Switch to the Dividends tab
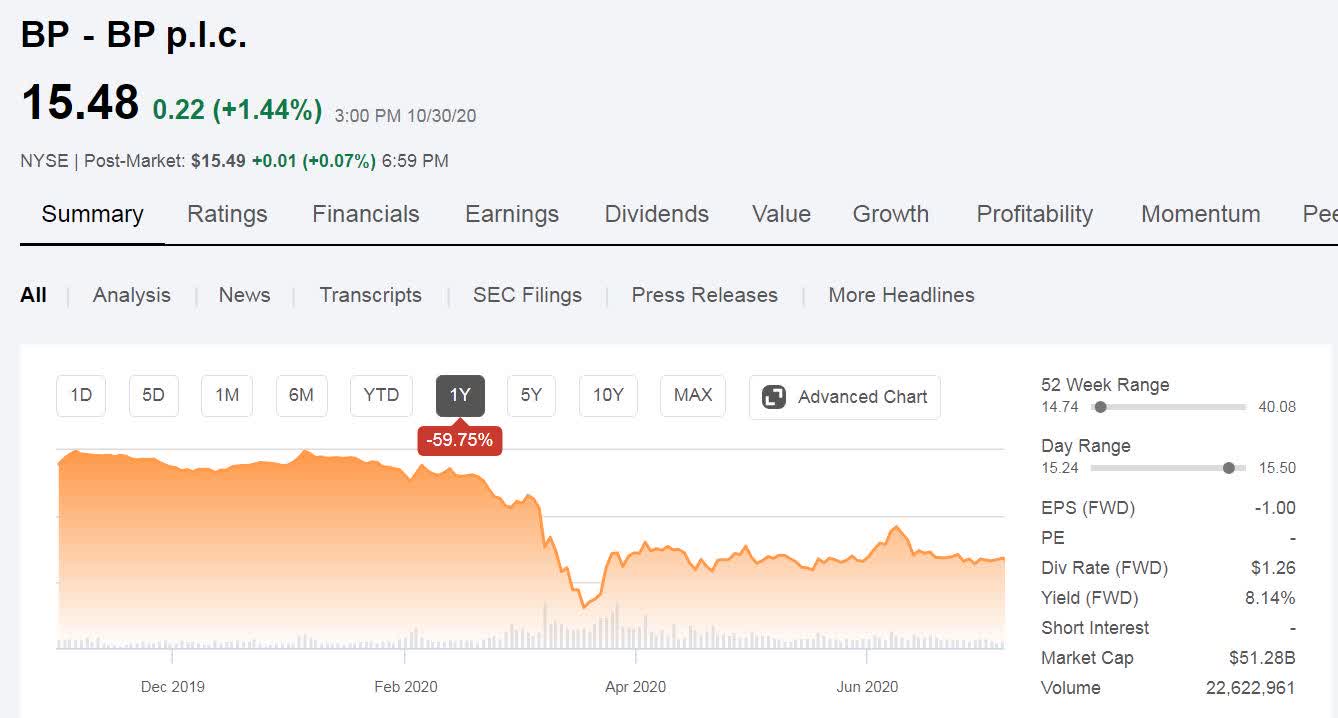The width and height of the screenshot is (1338, 718). tap(656, 213)
